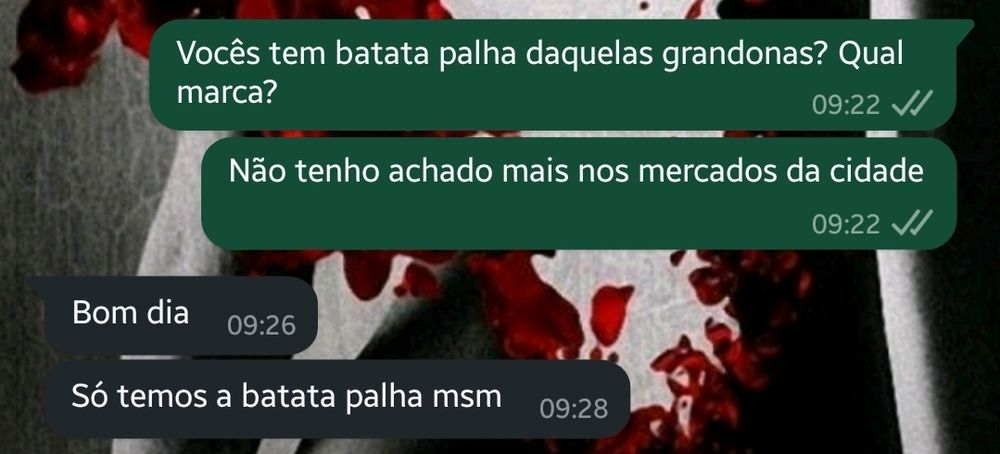Tap the double check mark on the batata palha question
1000x454 pixels.
(913, 104)
